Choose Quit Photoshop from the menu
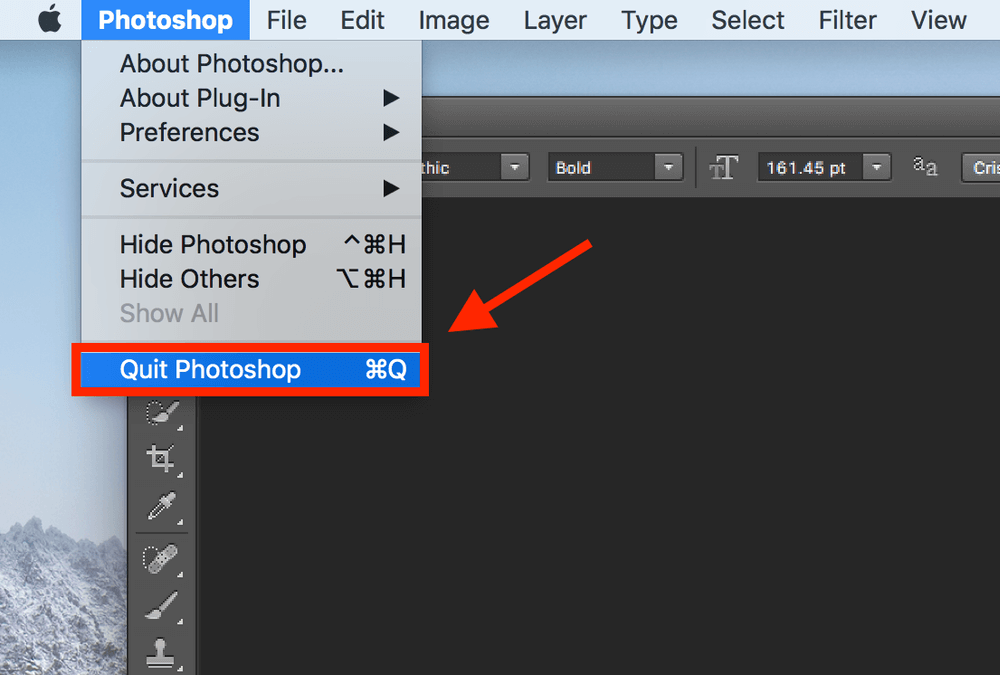Screen dimensions: 1000x675 [250, 370]
